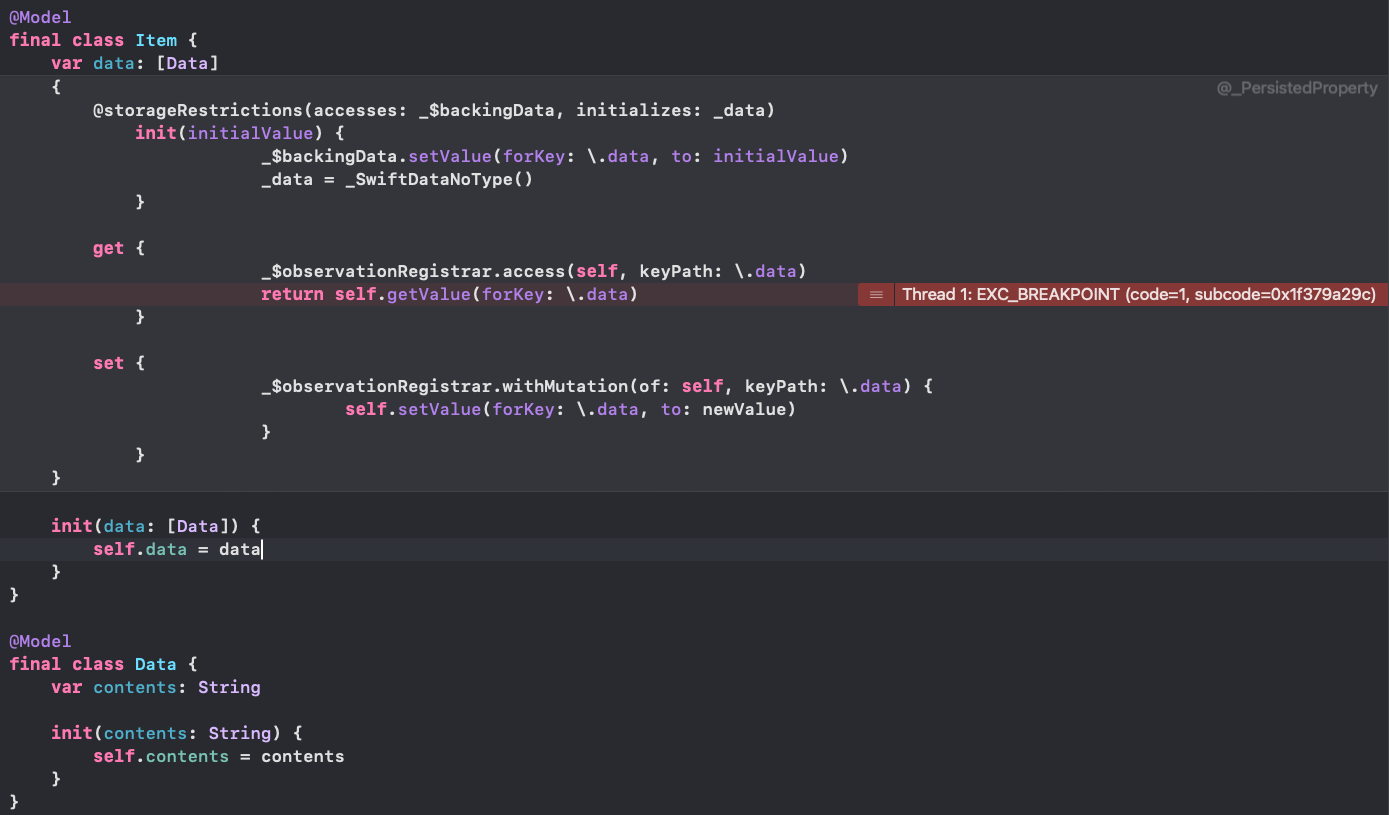Click the Data class name in declaration
1389x815 pixels.
[155, 664]
